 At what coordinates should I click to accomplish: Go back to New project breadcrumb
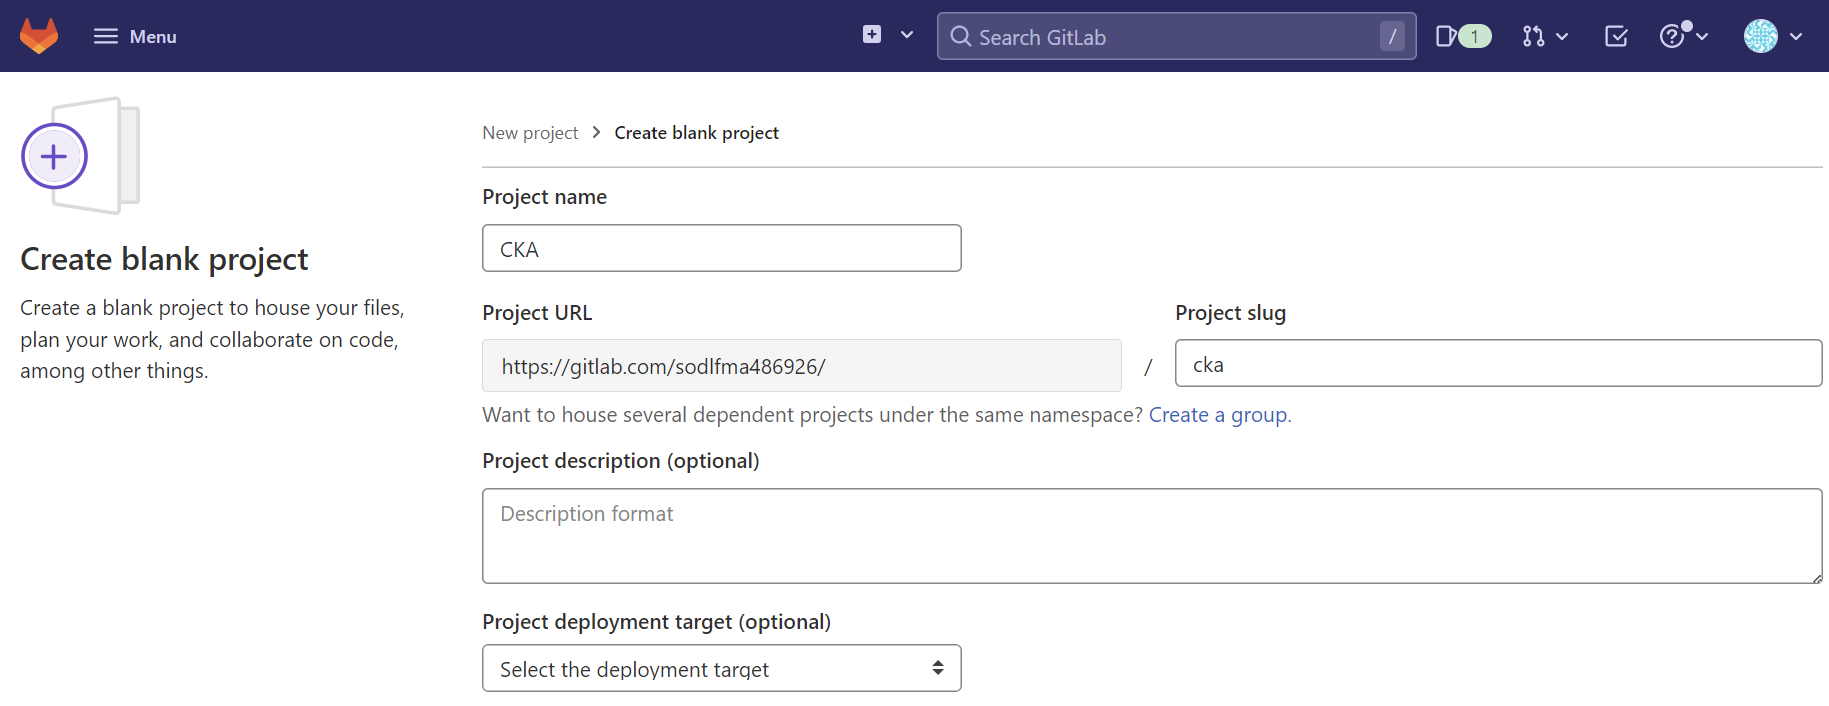click(x=530, y=133)
